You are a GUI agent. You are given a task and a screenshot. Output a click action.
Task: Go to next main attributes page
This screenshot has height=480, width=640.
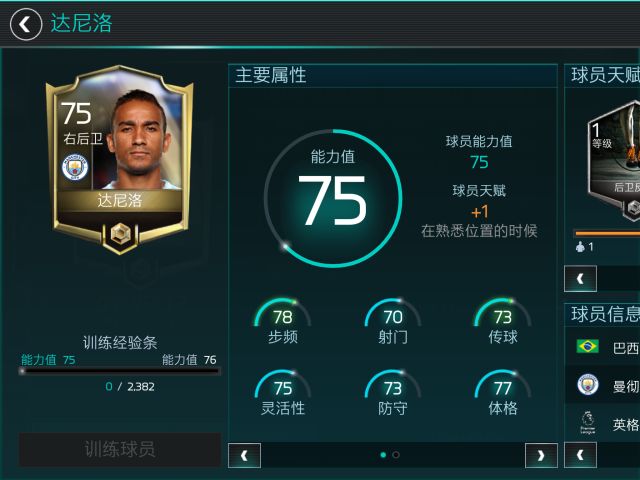pos(541,455)
